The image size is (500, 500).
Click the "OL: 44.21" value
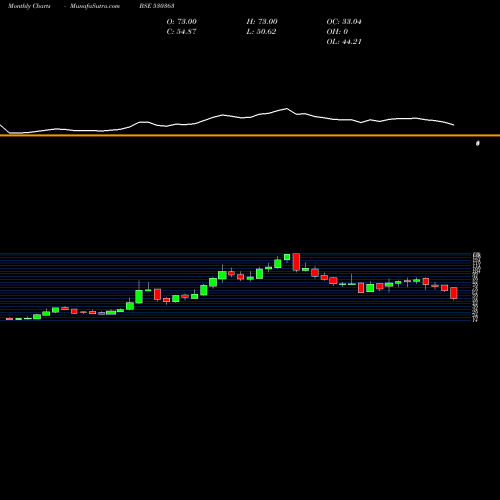pyautogui.click(x=344, y=42)
